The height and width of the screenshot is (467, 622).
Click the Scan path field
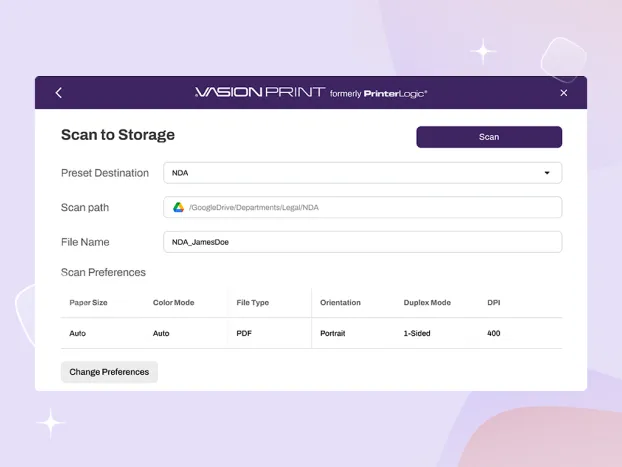click(362, 207)
